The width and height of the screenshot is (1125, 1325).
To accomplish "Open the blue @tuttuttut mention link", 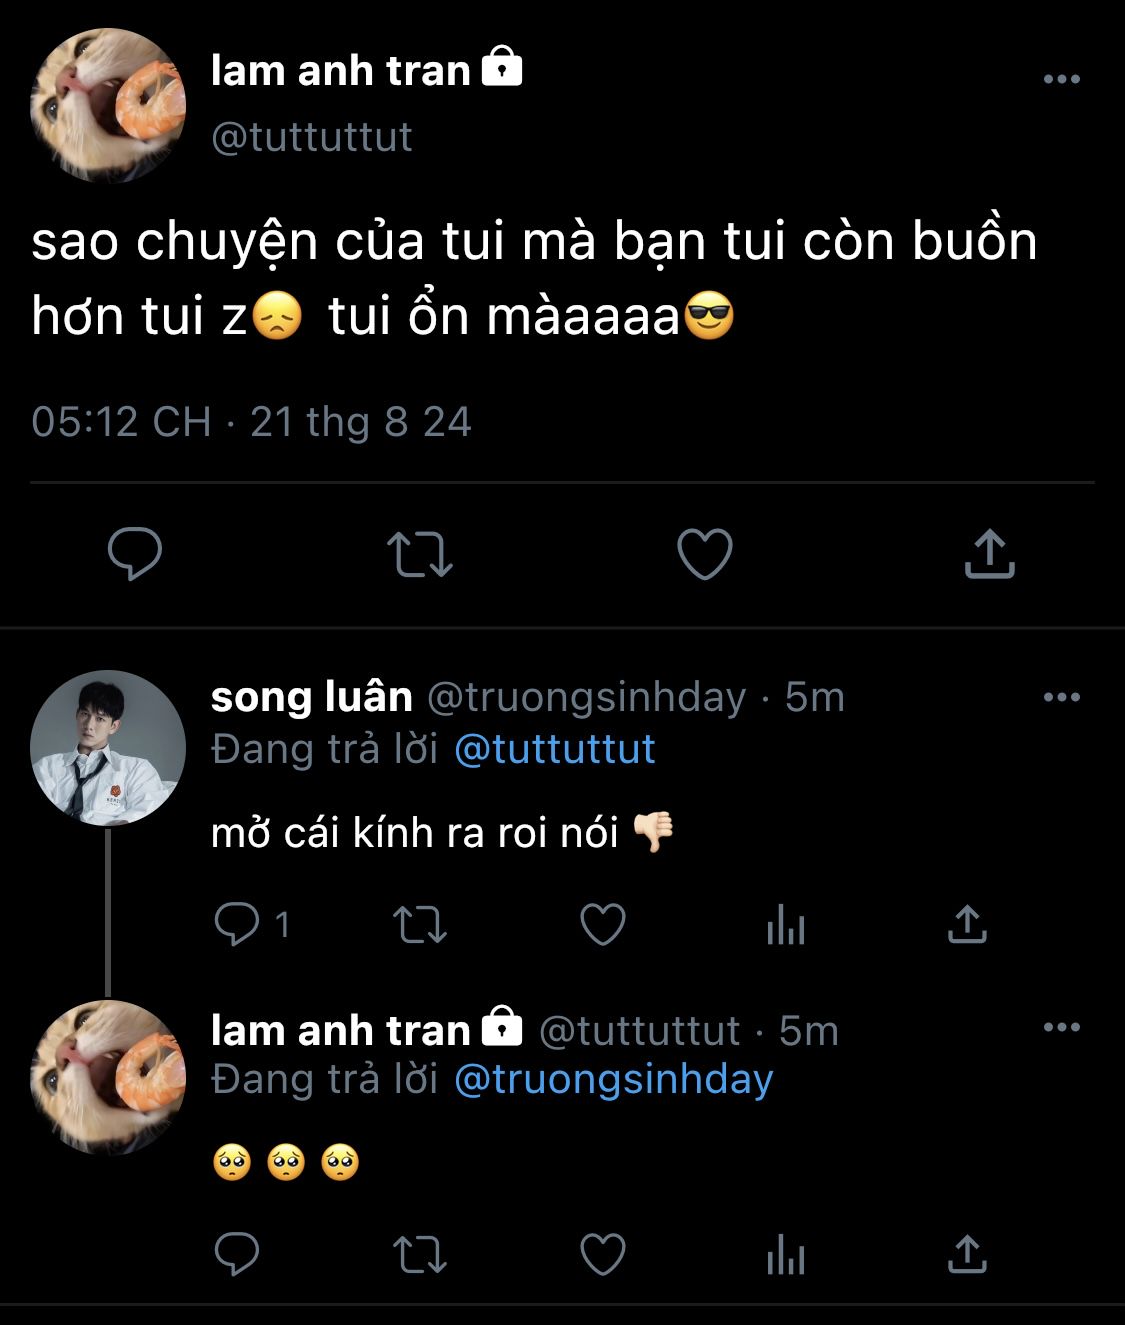I will (554, 749).
